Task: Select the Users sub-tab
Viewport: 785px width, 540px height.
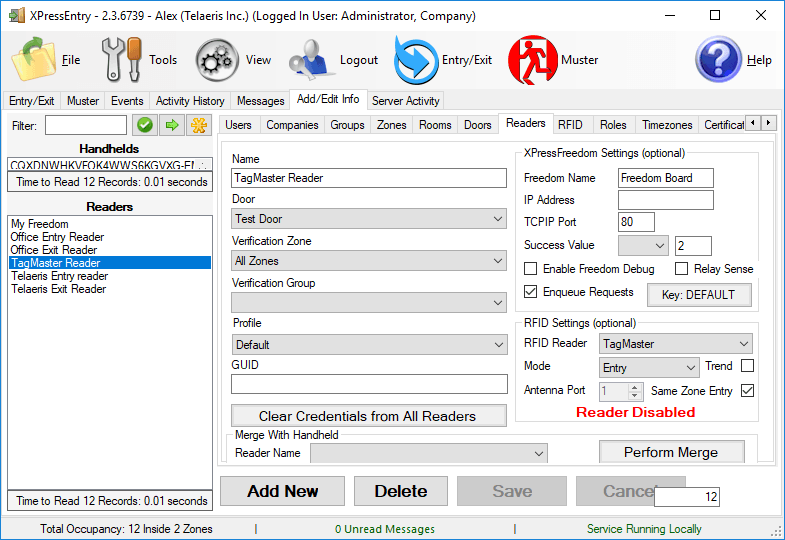Action: point(238,125)
